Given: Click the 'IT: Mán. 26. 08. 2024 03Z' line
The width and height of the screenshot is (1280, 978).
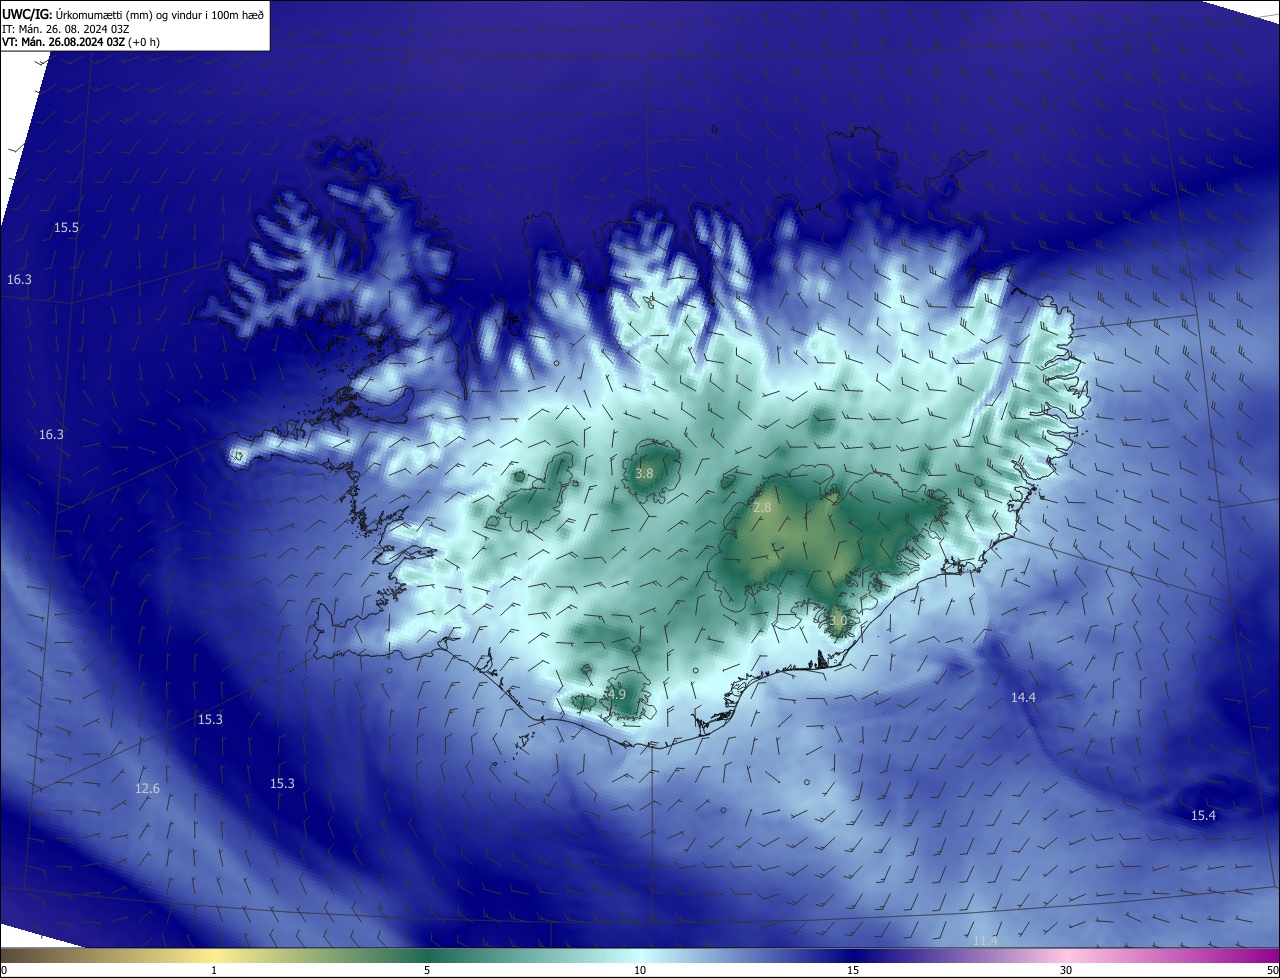Looking at the screenshot, I should click(x=66, y=28).
